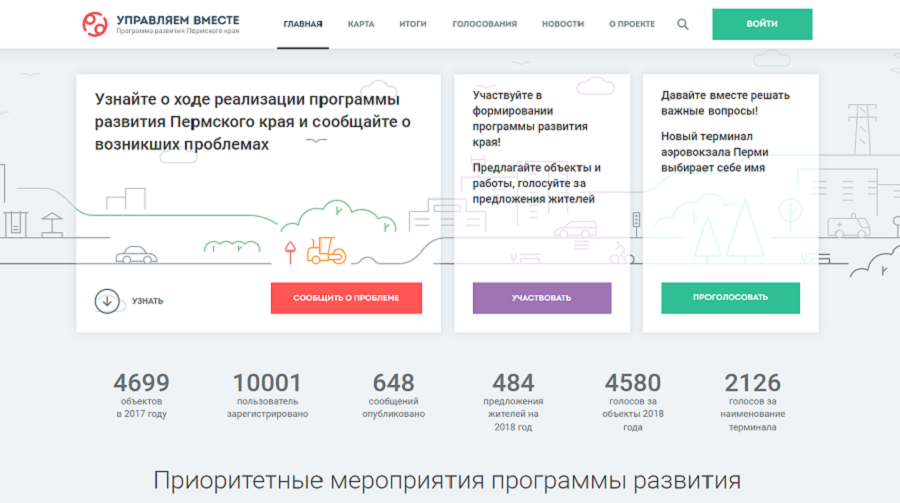Click the green Войти button
Viewport: 900px width, 503px height.
tap(762, 24)
